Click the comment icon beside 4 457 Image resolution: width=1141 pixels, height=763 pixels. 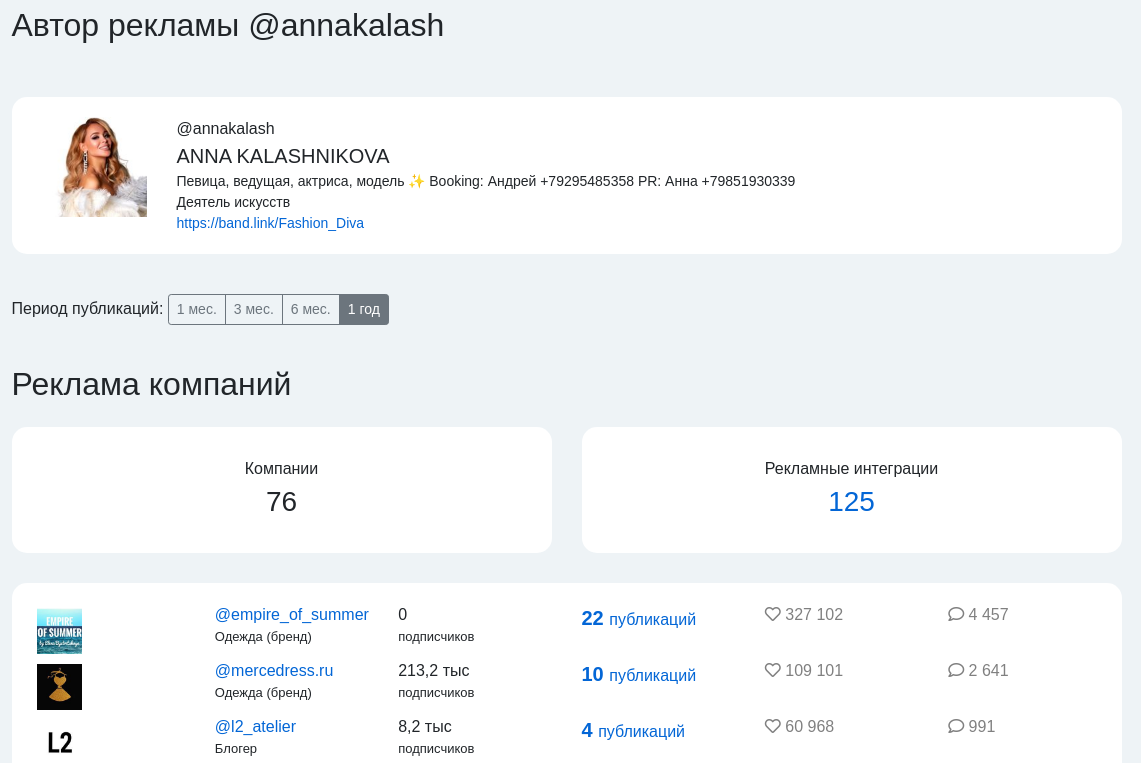tap(956, 614)
